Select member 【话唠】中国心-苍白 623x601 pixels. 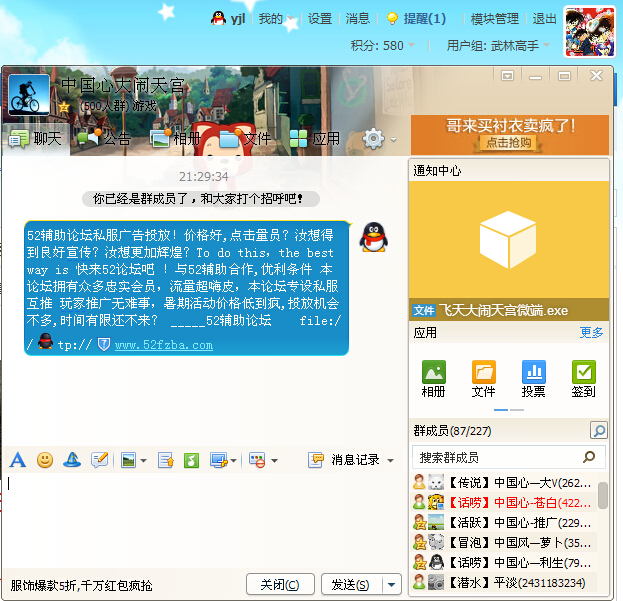tap(503, 502)
